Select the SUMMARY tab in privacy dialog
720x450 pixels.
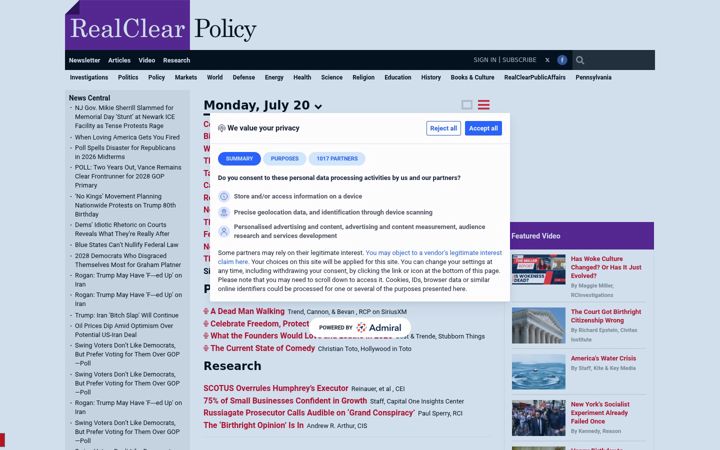[x=239, y=159]
